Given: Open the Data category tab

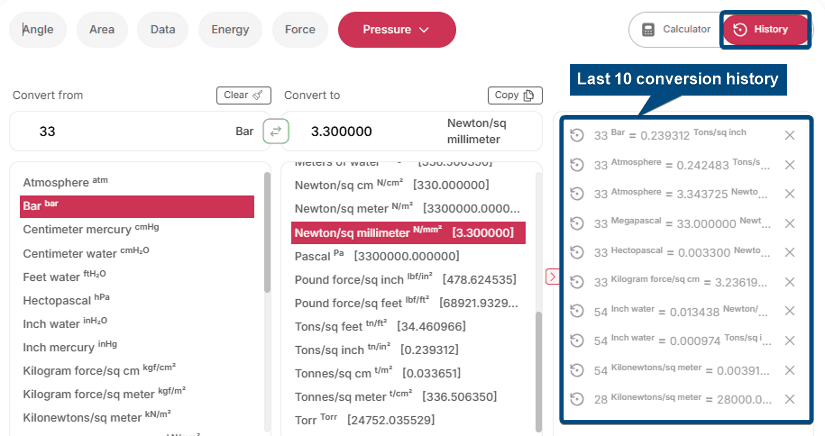Looking at the screenshot, I should tap(163, 30).
